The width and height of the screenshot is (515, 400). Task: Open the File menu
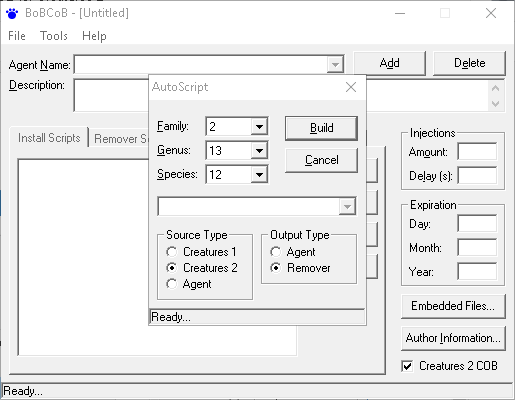click(x=17, y=36)
